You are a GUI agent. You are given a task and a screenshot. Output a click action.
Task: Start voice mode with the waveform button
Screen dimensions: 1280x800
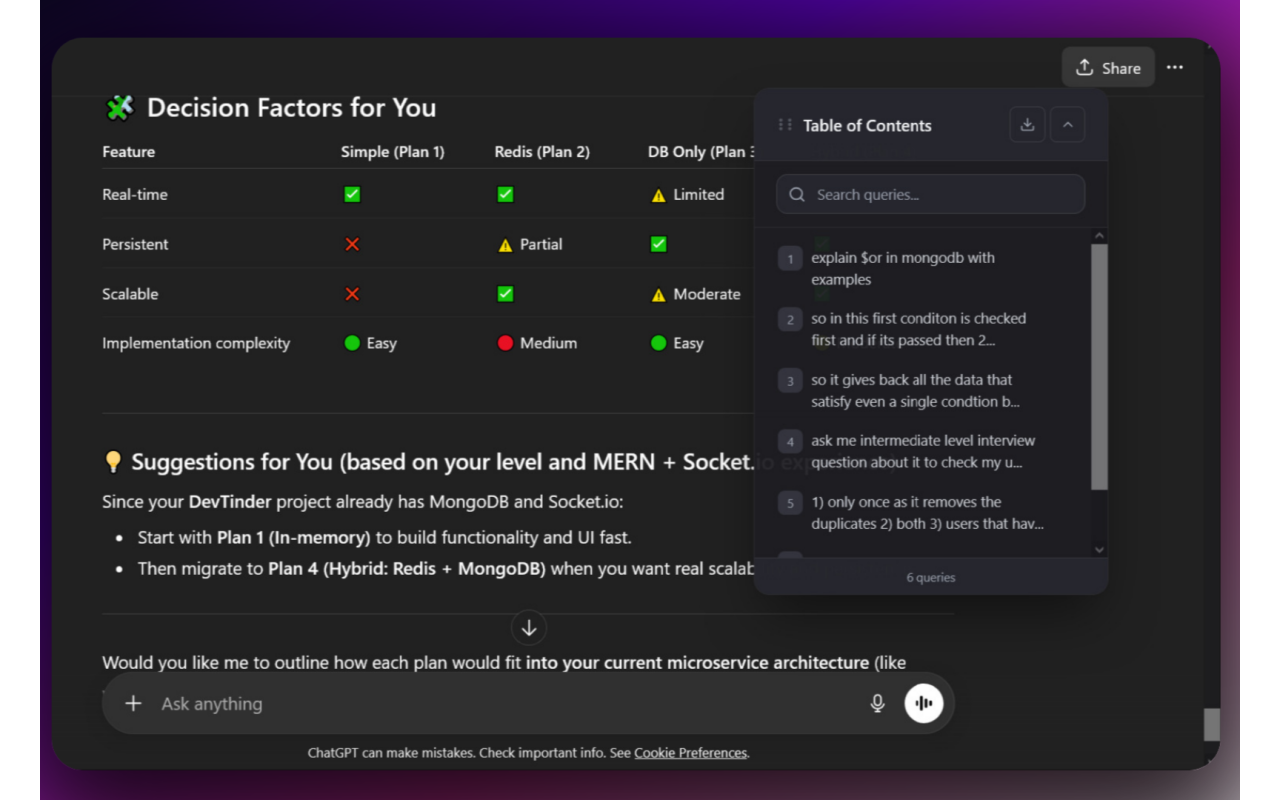coord(924,703)
